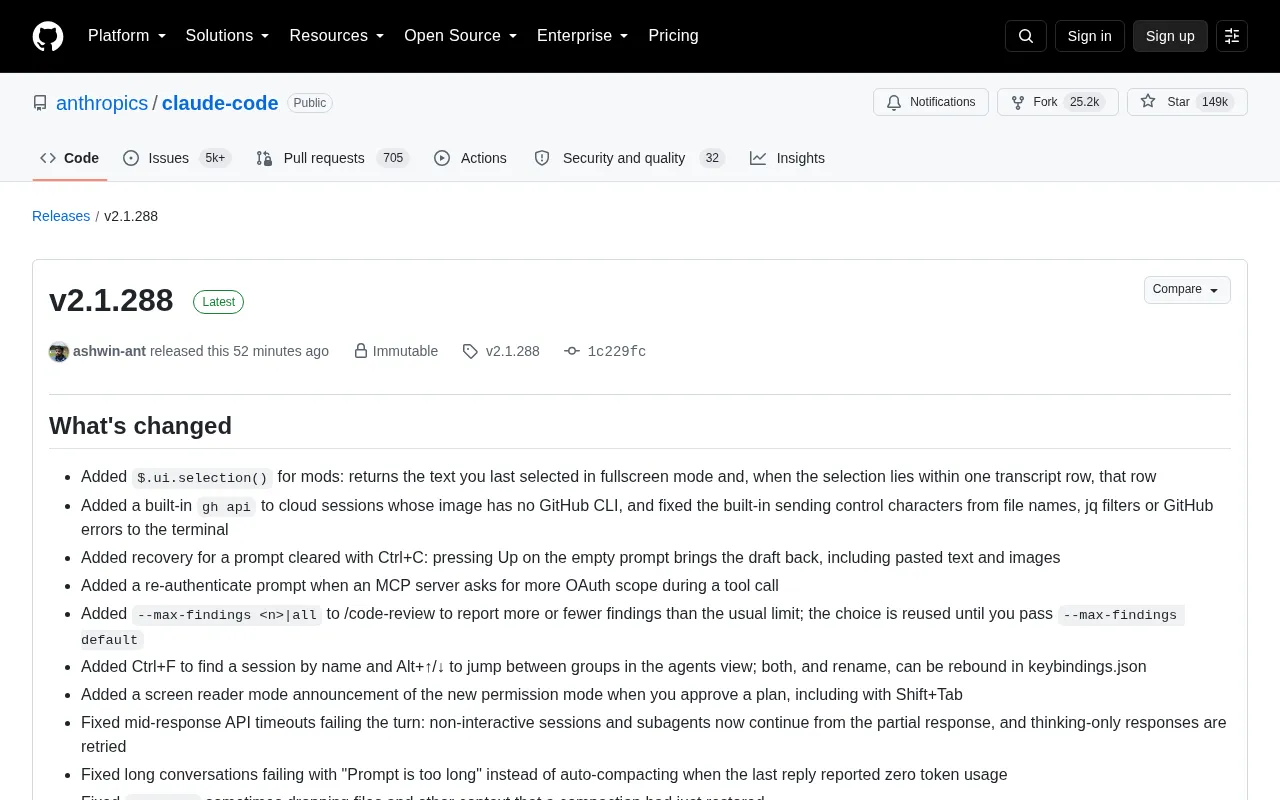Expand the Open Source menu
Screen dimensions: 1280x800
461,36
